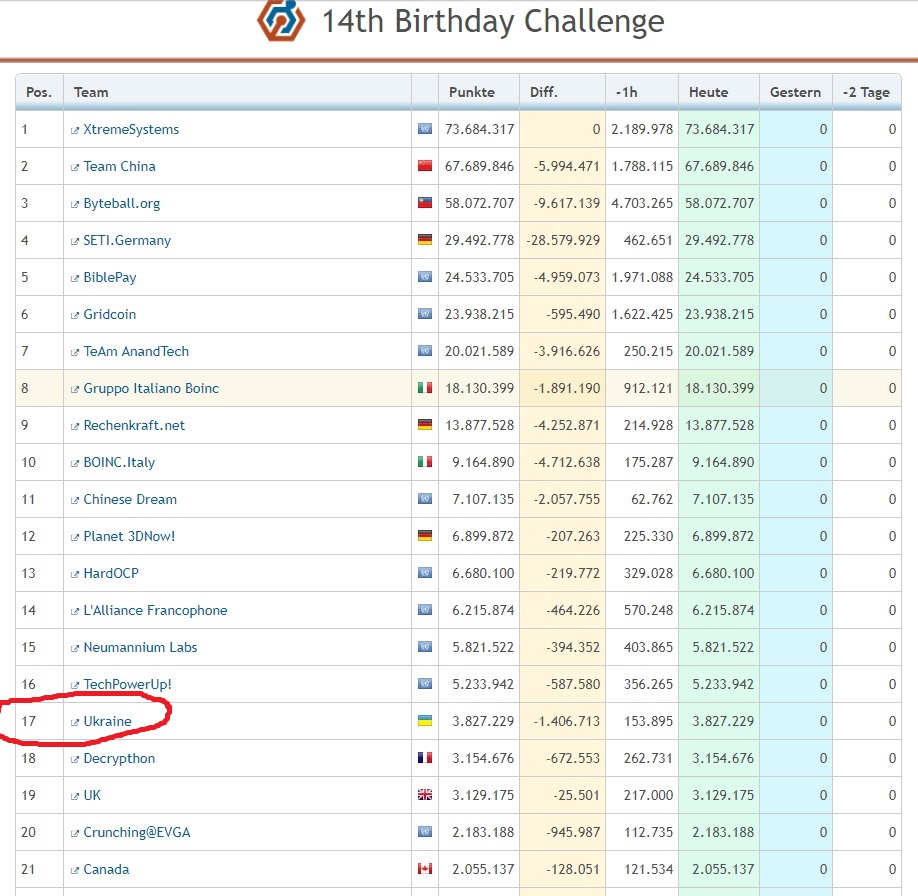Open the Ukraine team link
Screen dimensions: 918x896
click(107, 721)
